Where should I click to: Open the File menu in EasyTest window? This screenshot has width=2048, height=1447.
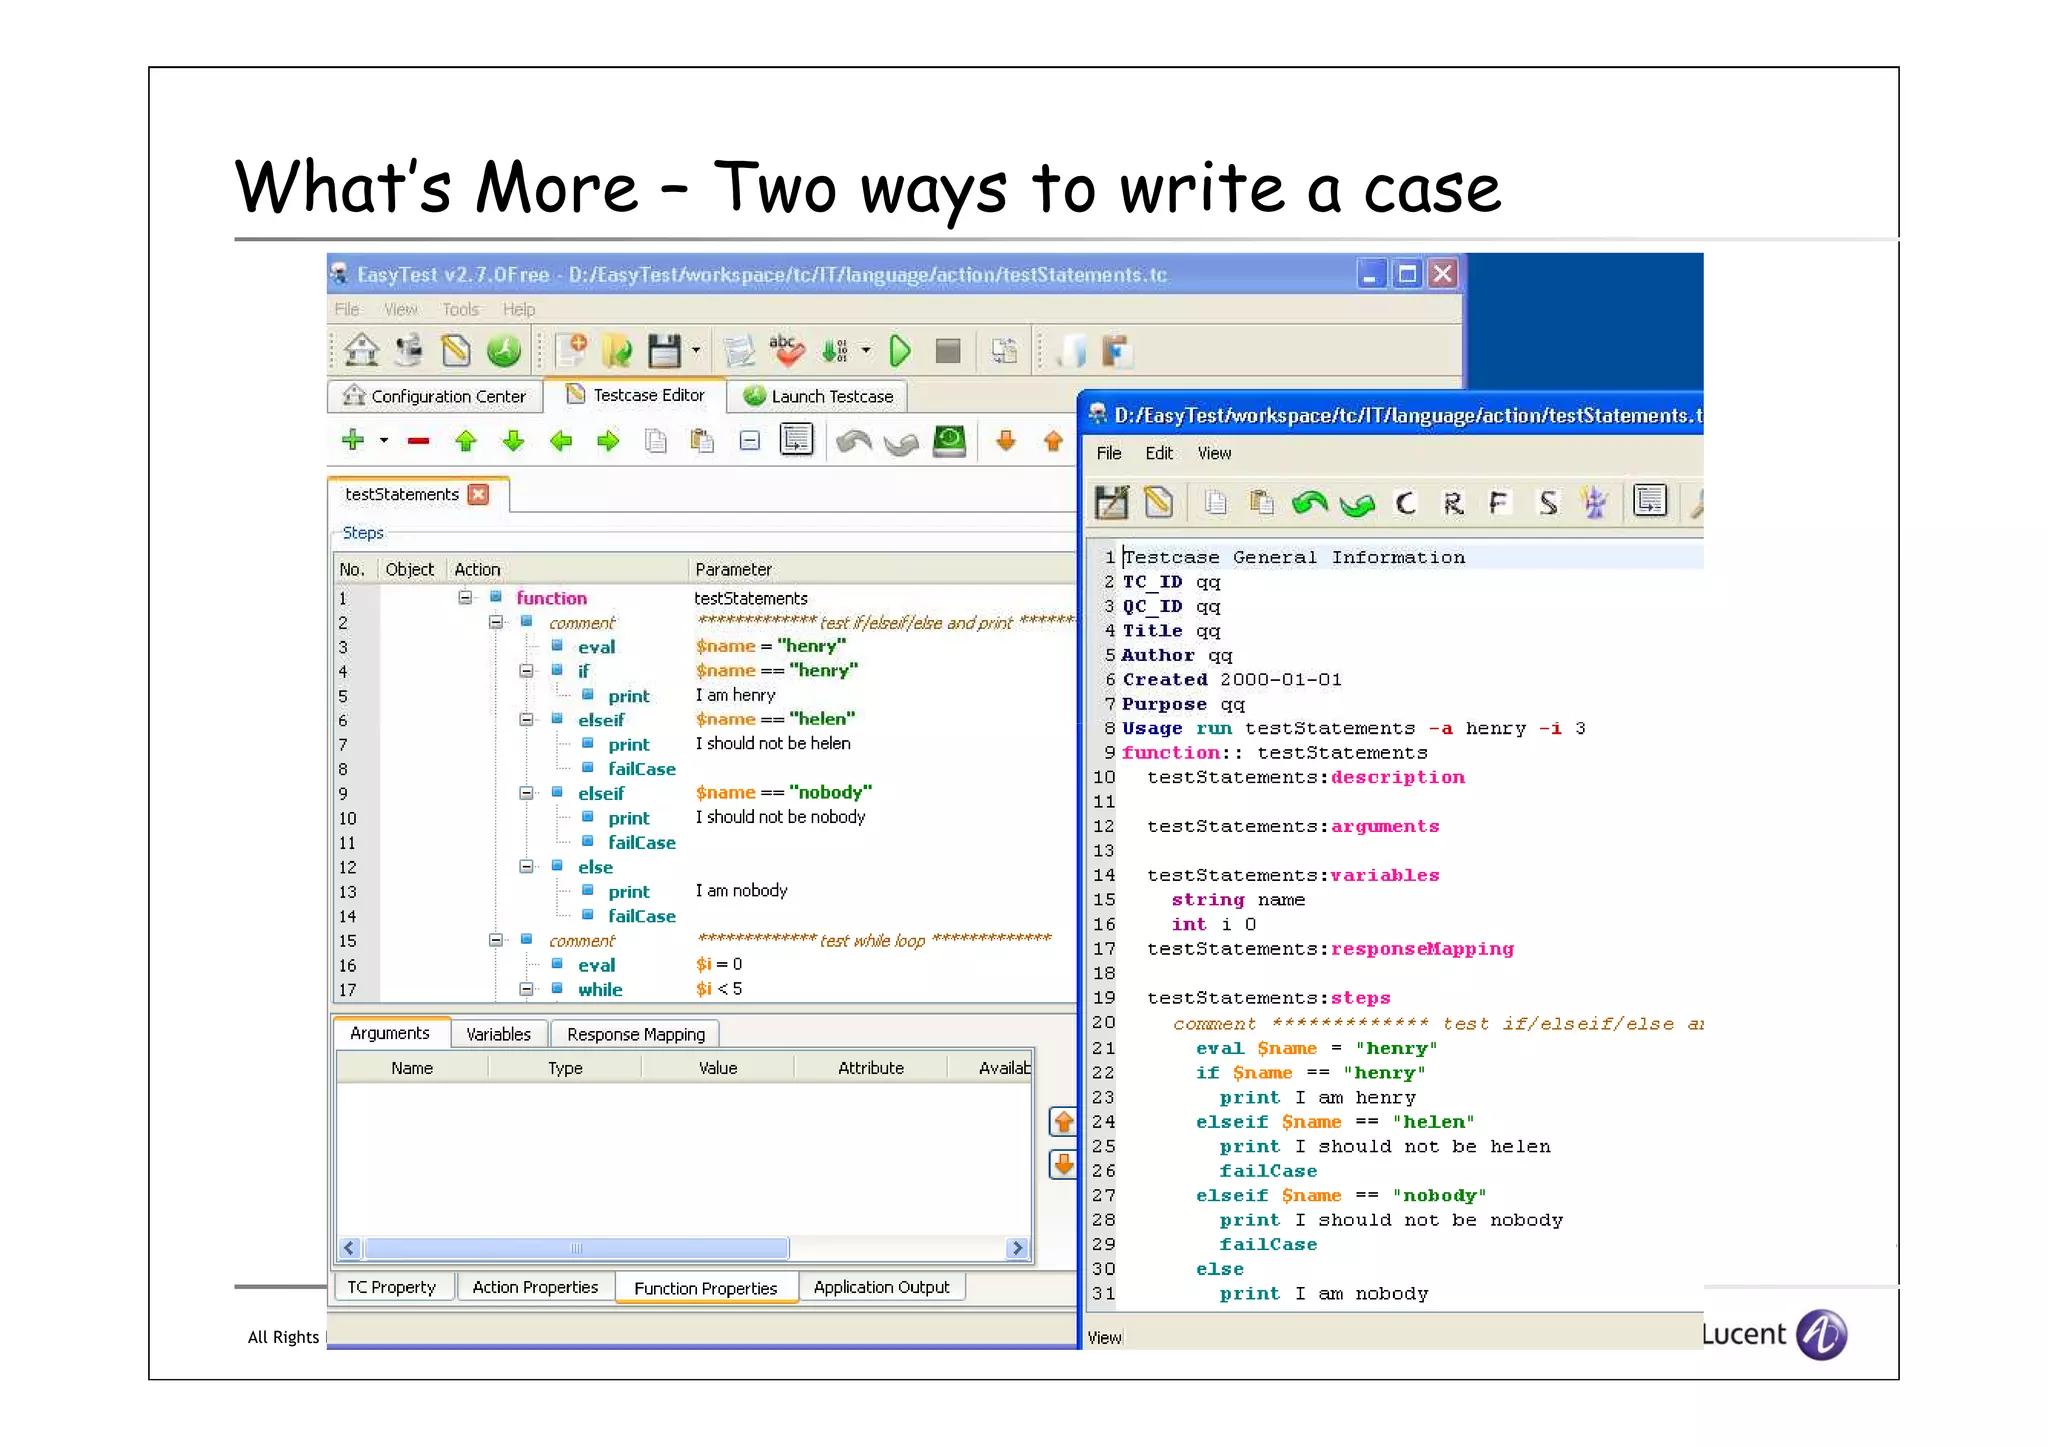point(347,309)
